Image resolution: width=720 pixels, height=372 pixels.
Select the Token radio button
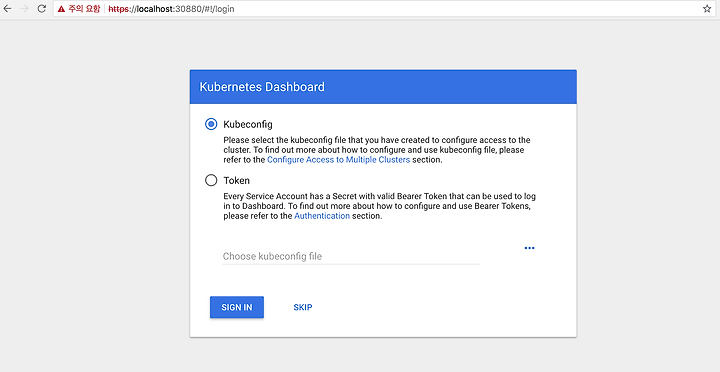pos(211,180)
